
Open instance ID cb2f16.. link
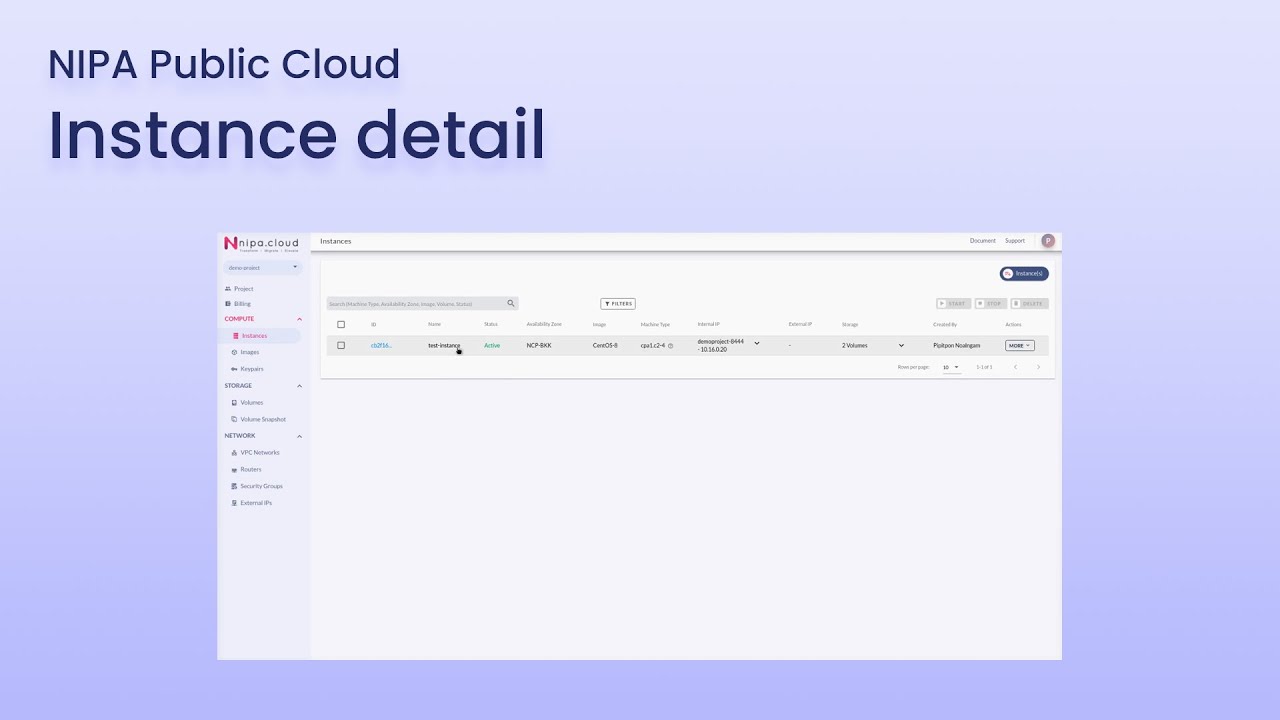[381, 346]
